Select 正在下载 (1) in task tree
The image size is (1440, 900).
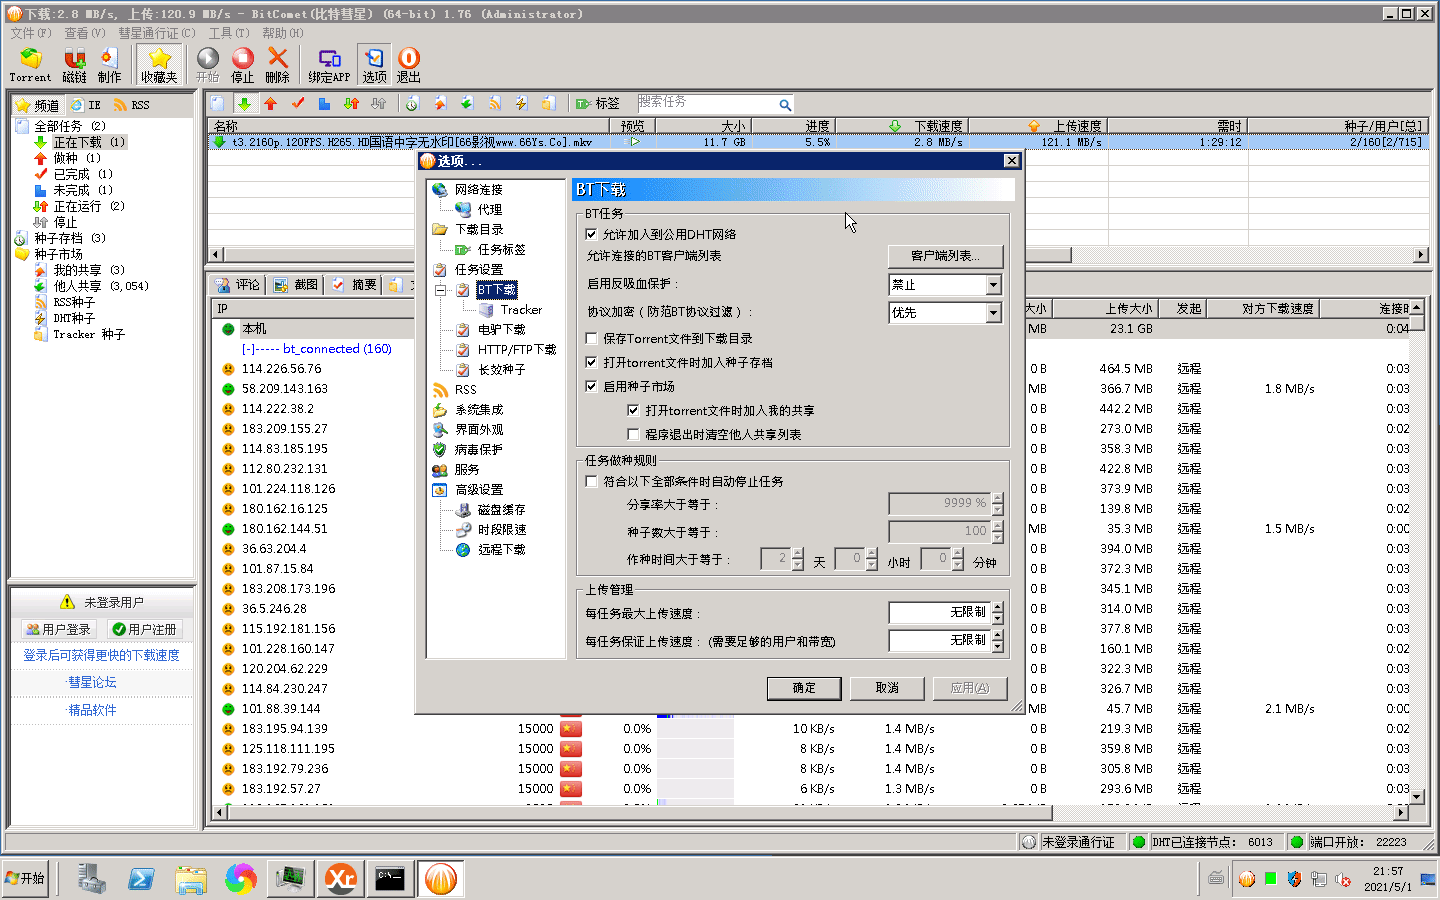click(89, 142)
